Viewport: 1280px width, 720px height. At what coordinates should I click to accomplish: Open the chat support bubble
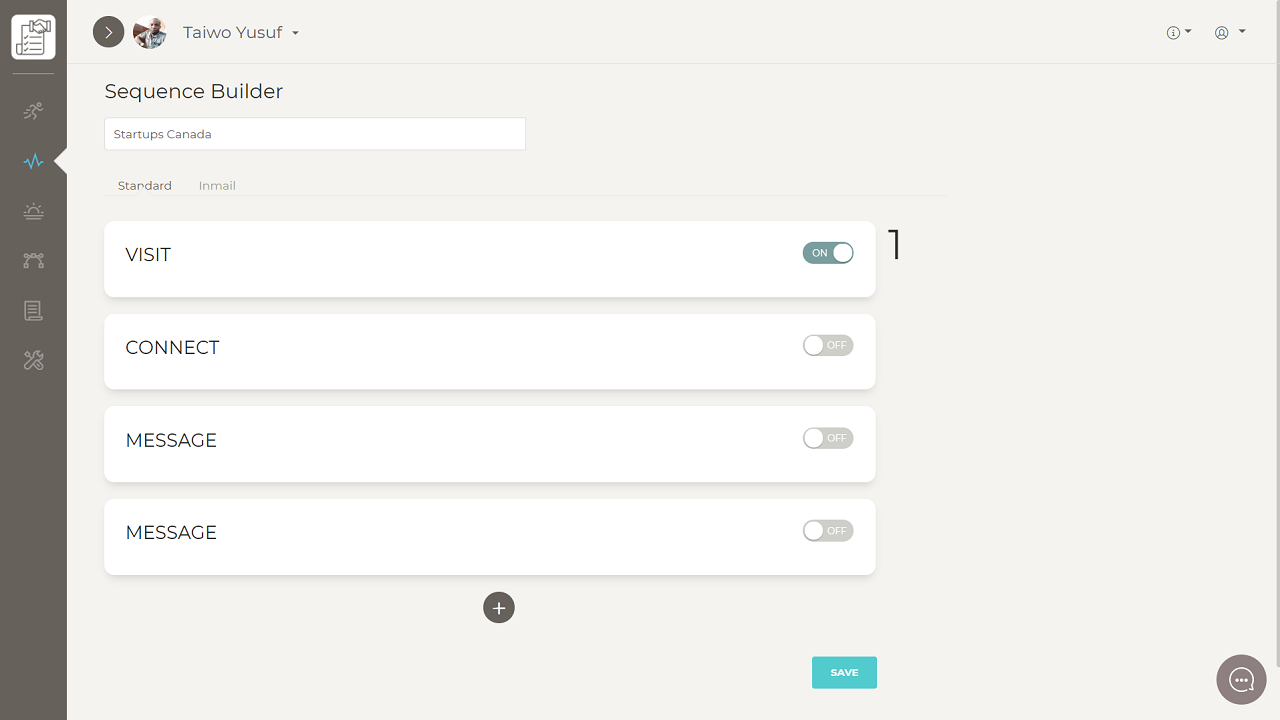click(x=1241, y=680)
